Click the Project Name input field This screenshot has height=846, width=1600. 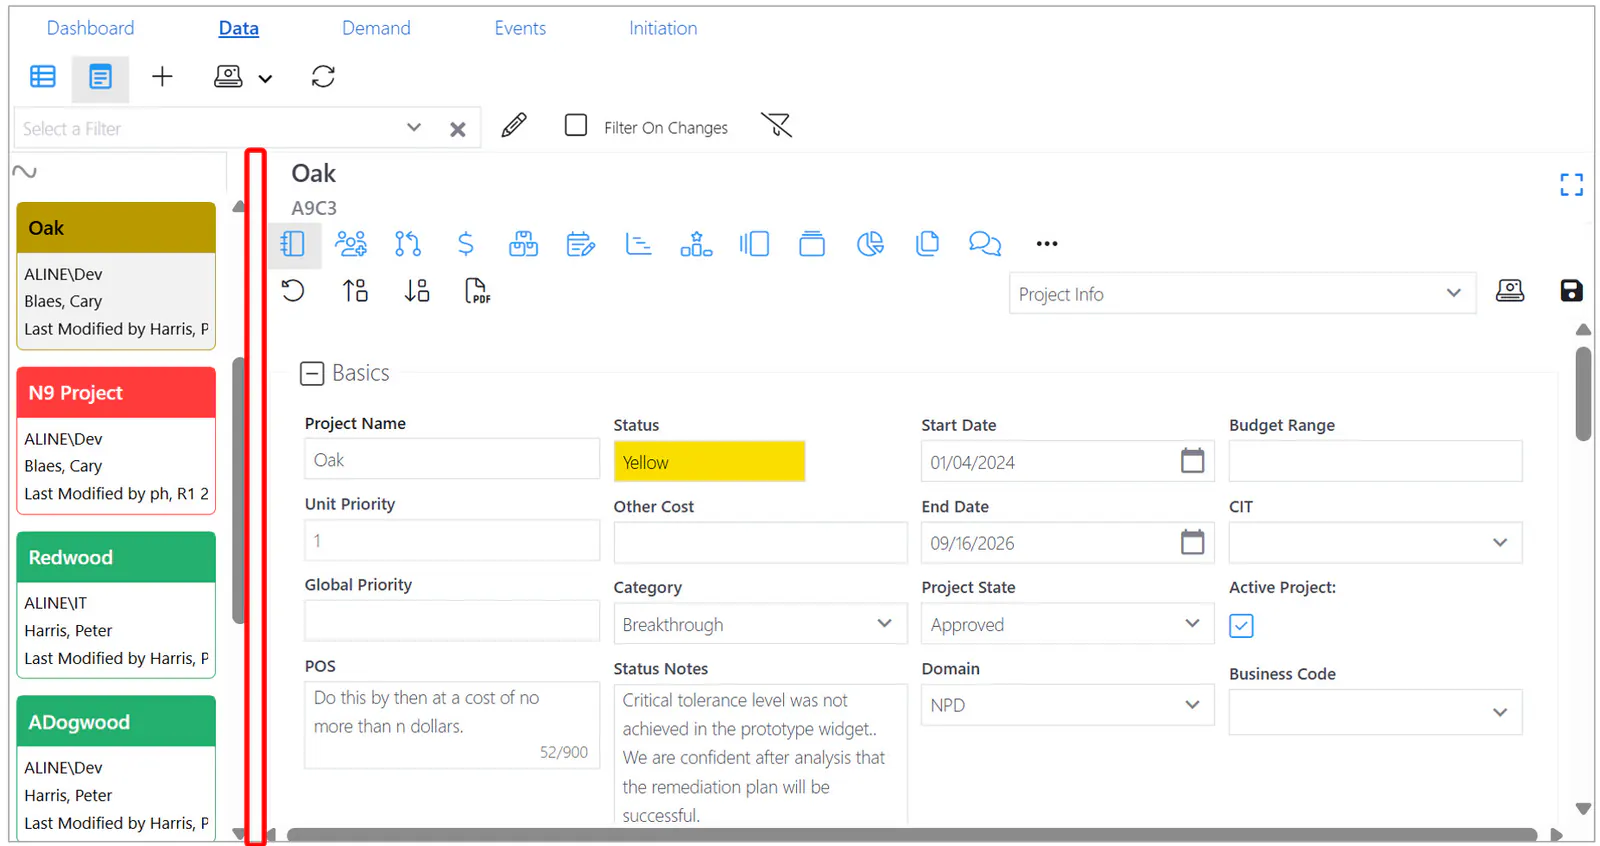point(452,460)
